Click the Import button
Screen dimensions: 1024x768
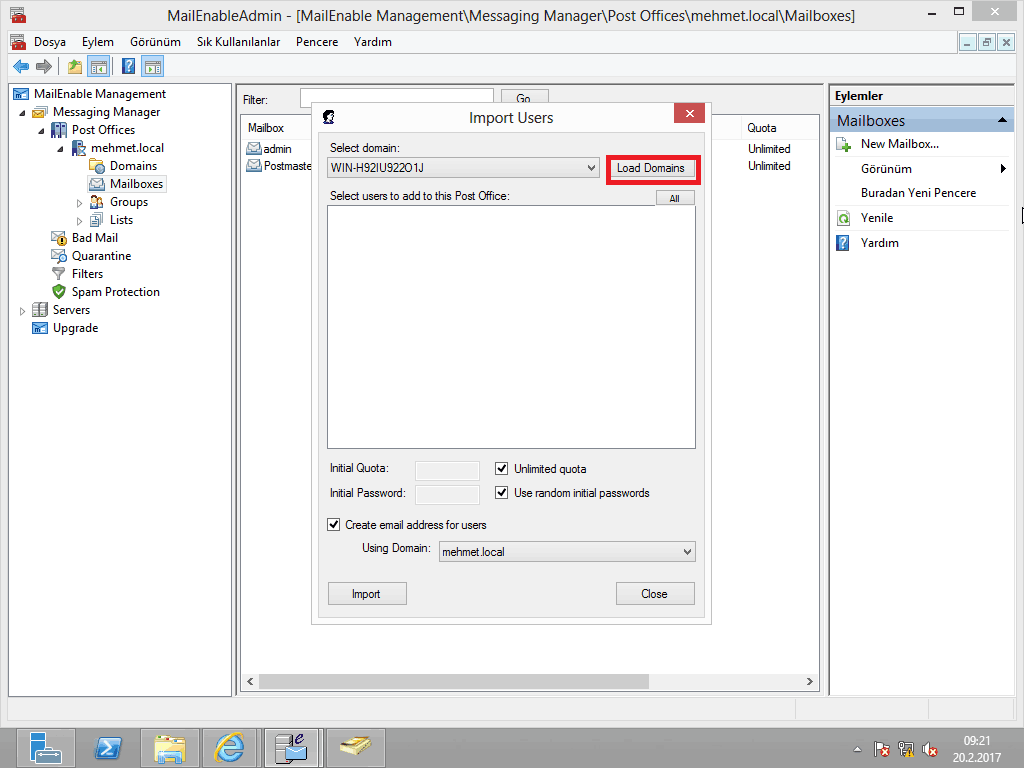366,594
